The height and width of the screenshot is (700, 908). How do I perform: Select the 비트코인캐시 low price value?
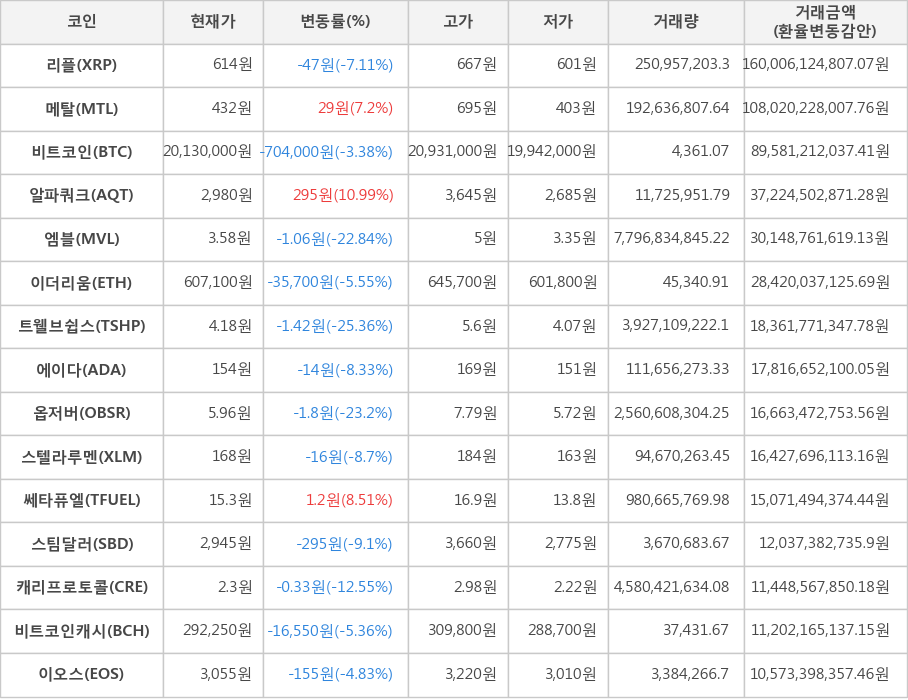557,631
